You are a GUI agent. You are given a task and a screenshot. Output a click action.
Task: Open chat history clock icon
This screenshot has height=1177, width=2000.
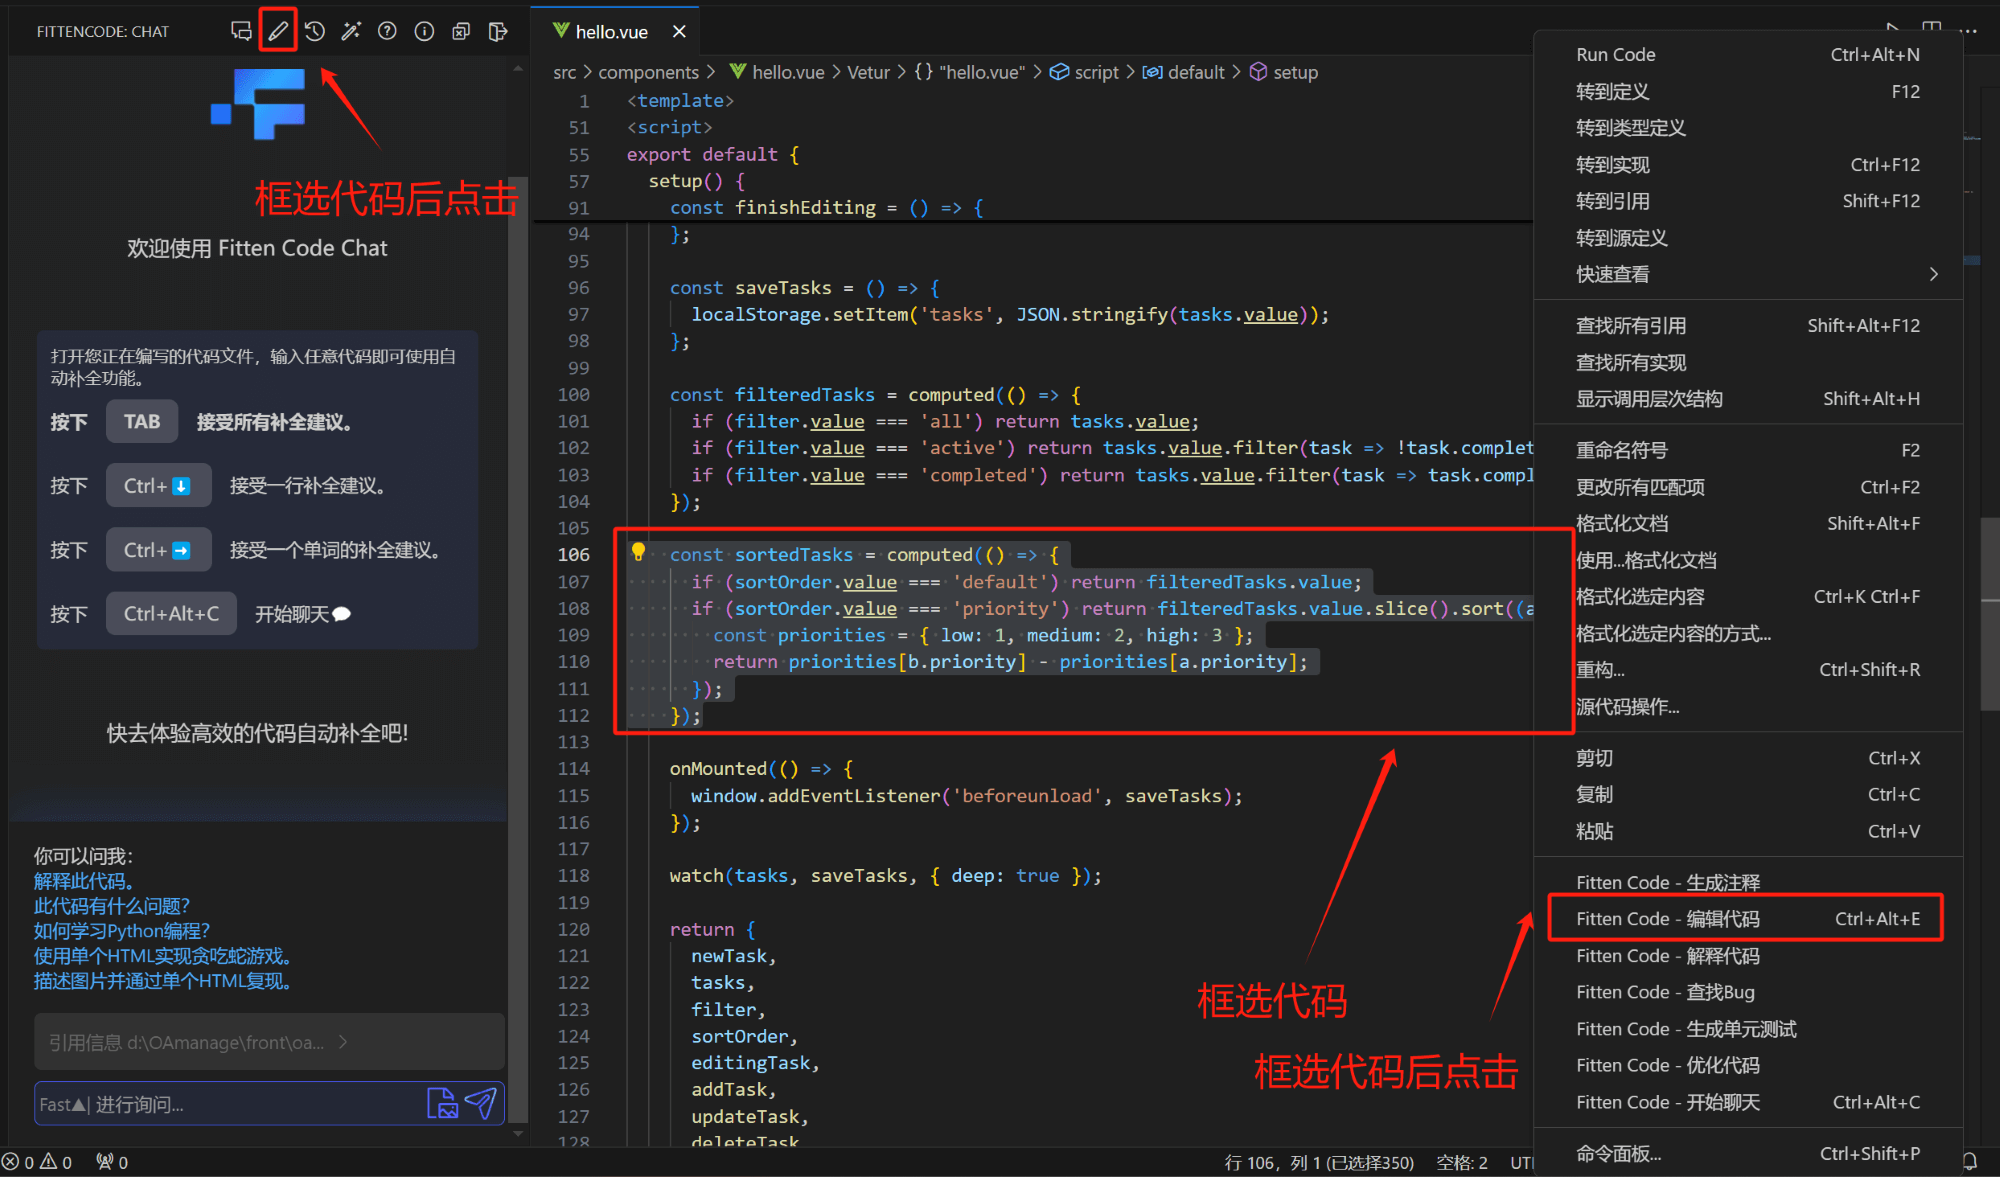pos(315,31)
